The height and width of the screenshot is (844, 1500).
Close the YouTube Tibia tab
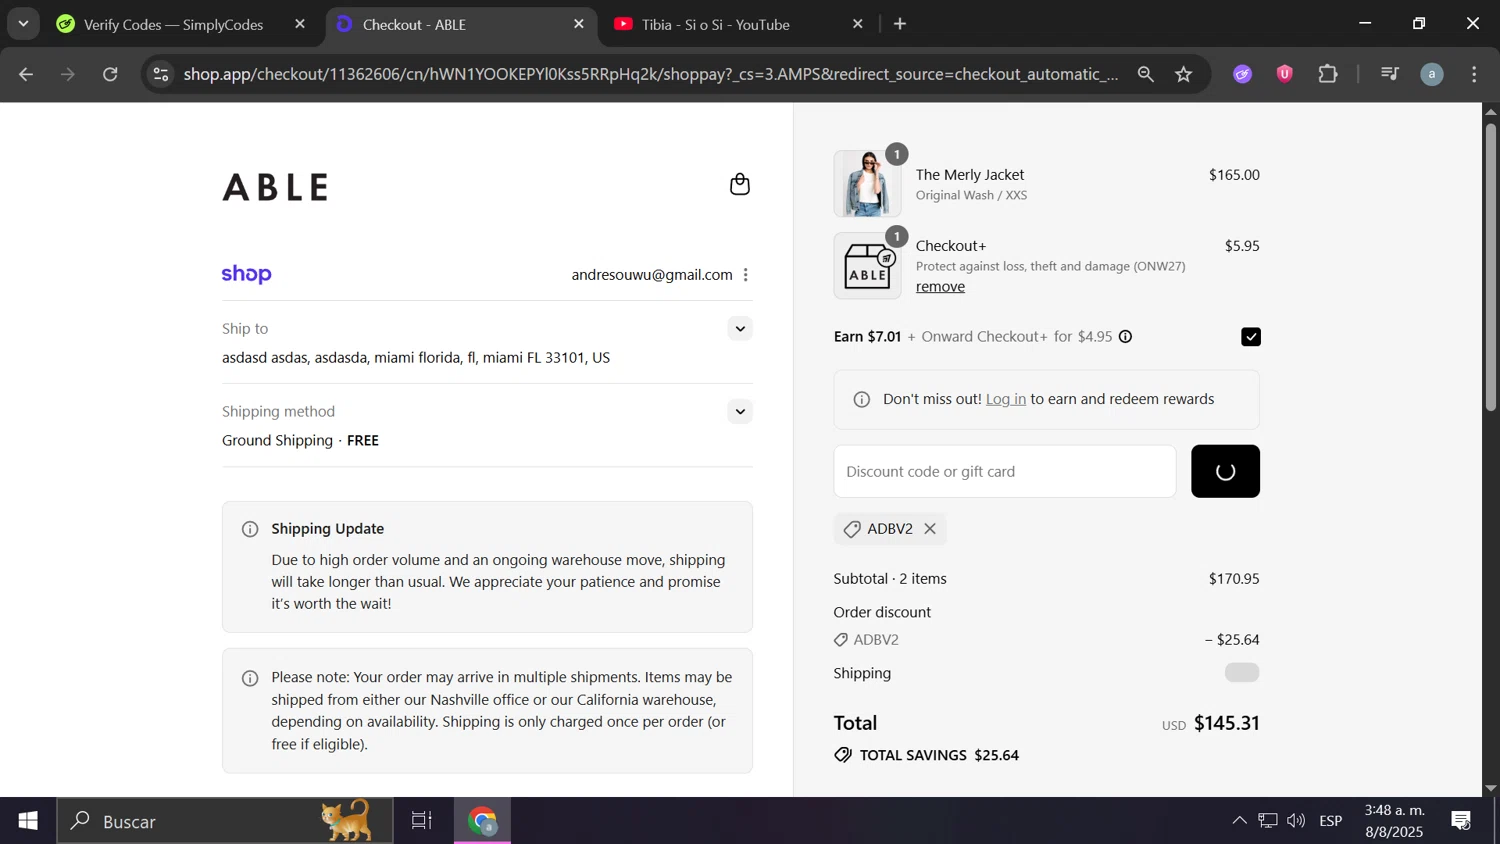click(857, 24)
